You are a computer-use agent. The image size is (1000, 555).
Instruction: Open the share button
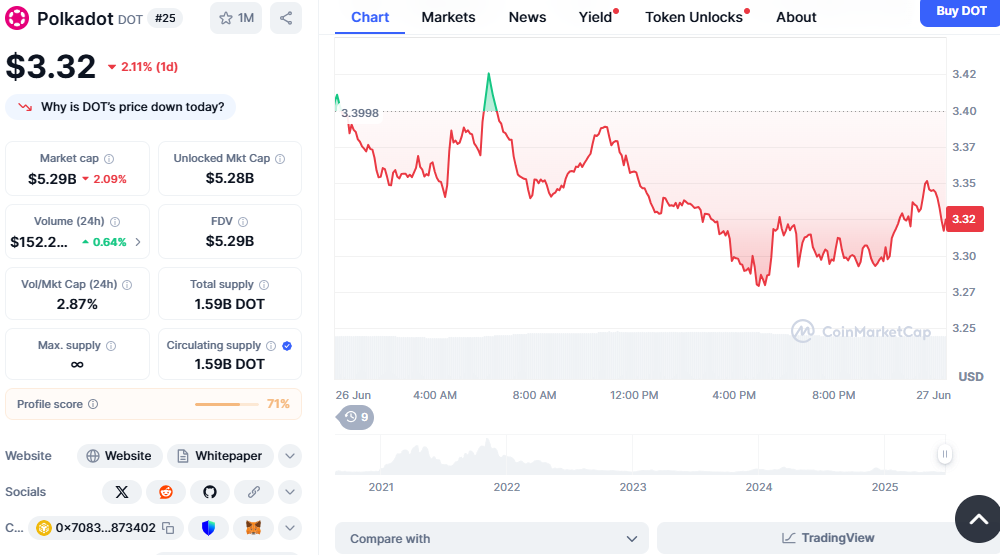[x=286, y=18]
